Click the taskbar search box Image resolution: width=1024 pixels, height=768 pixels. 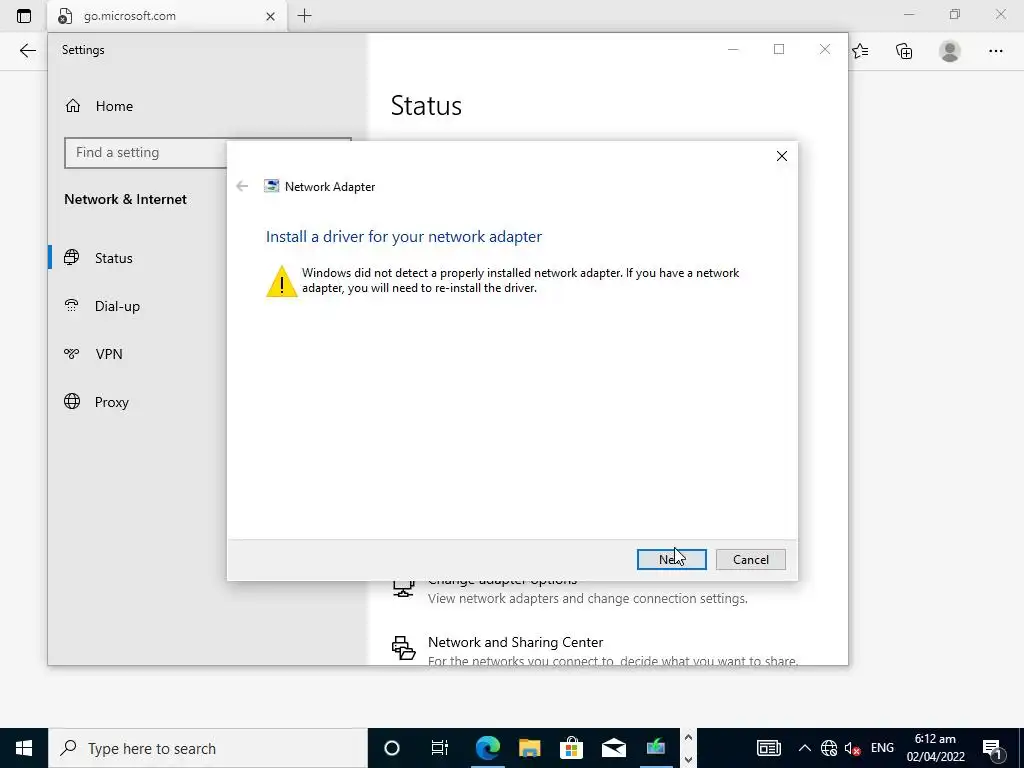(x=208, y=748)
